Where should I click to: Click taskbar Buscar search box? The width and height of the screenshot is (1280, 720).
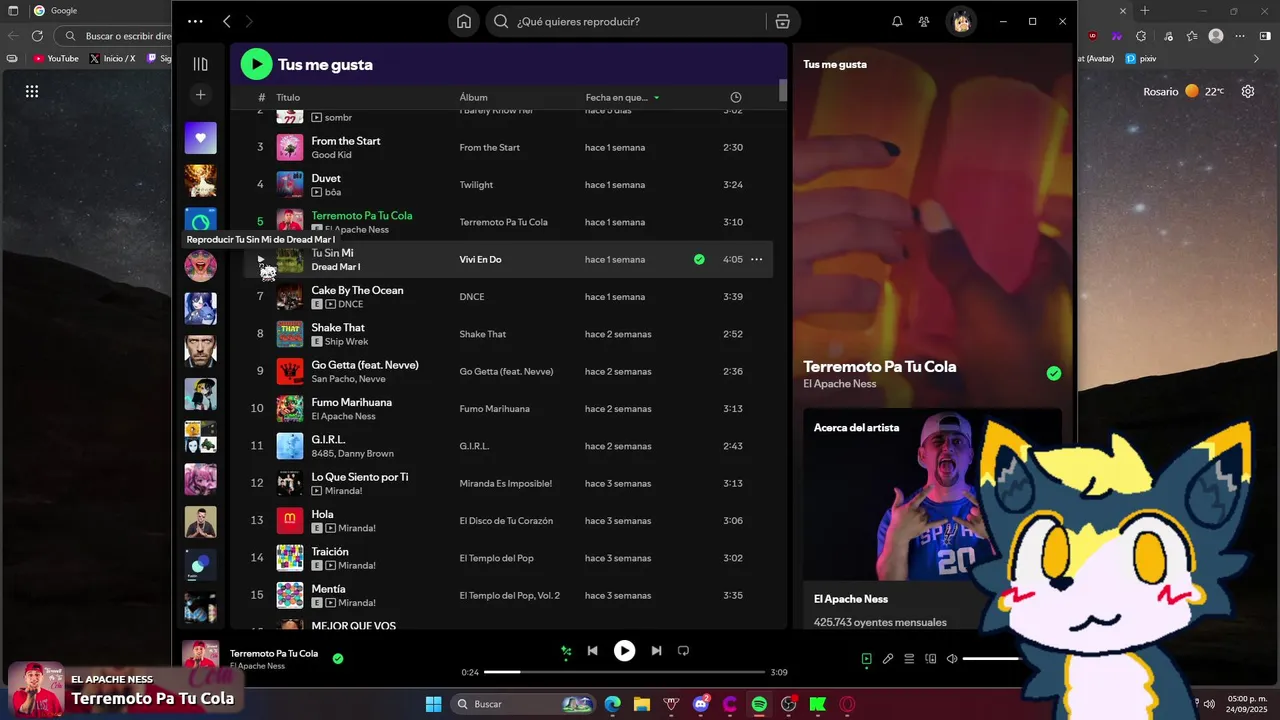coord(524,704)
